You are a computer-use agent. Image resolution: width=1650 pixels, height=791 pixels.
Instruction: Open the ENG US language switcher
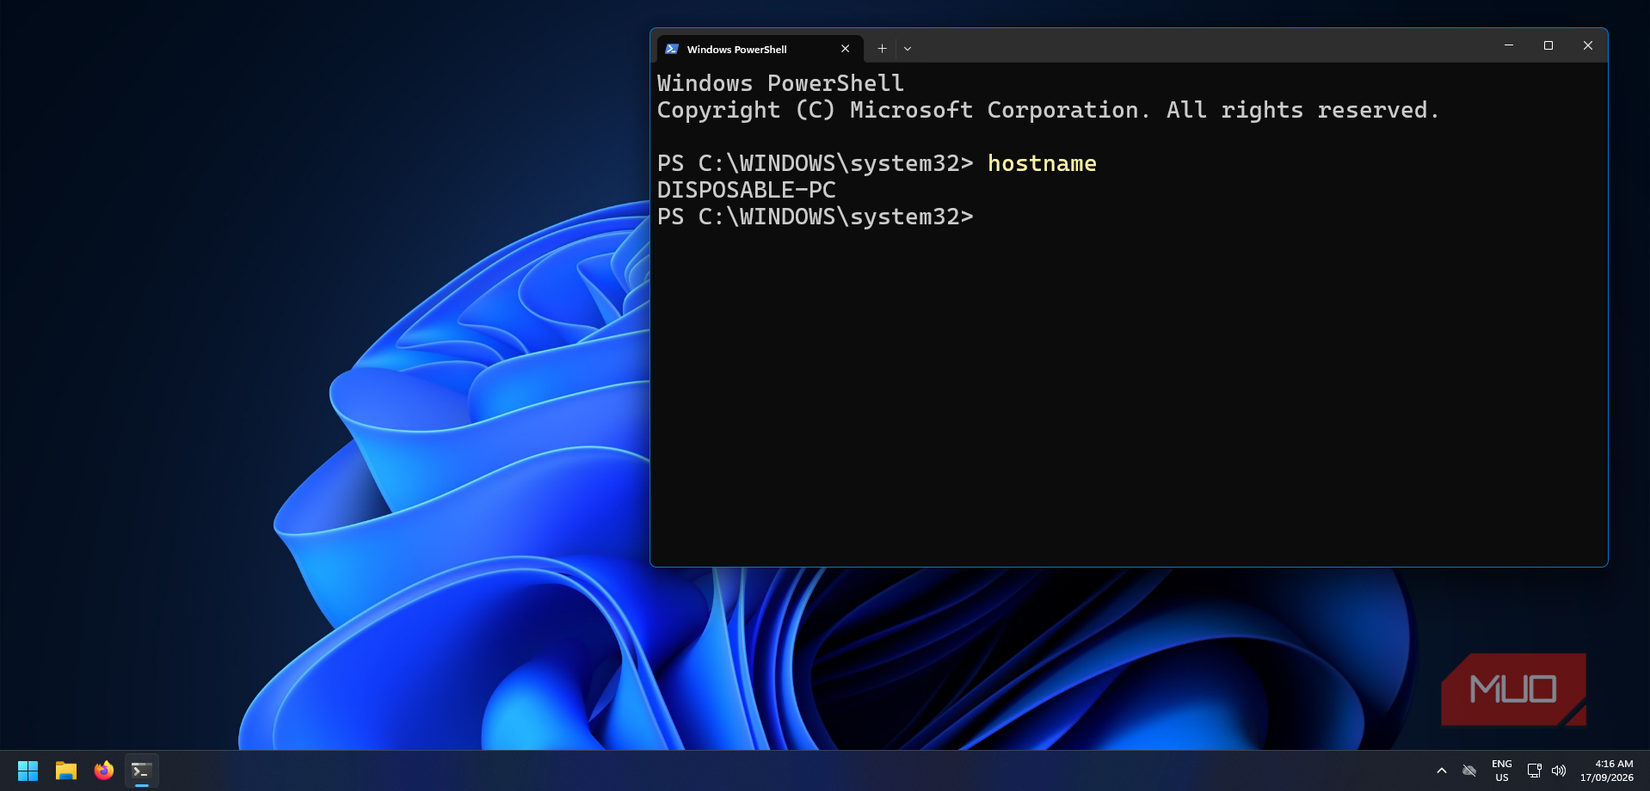click(1502, 771)
